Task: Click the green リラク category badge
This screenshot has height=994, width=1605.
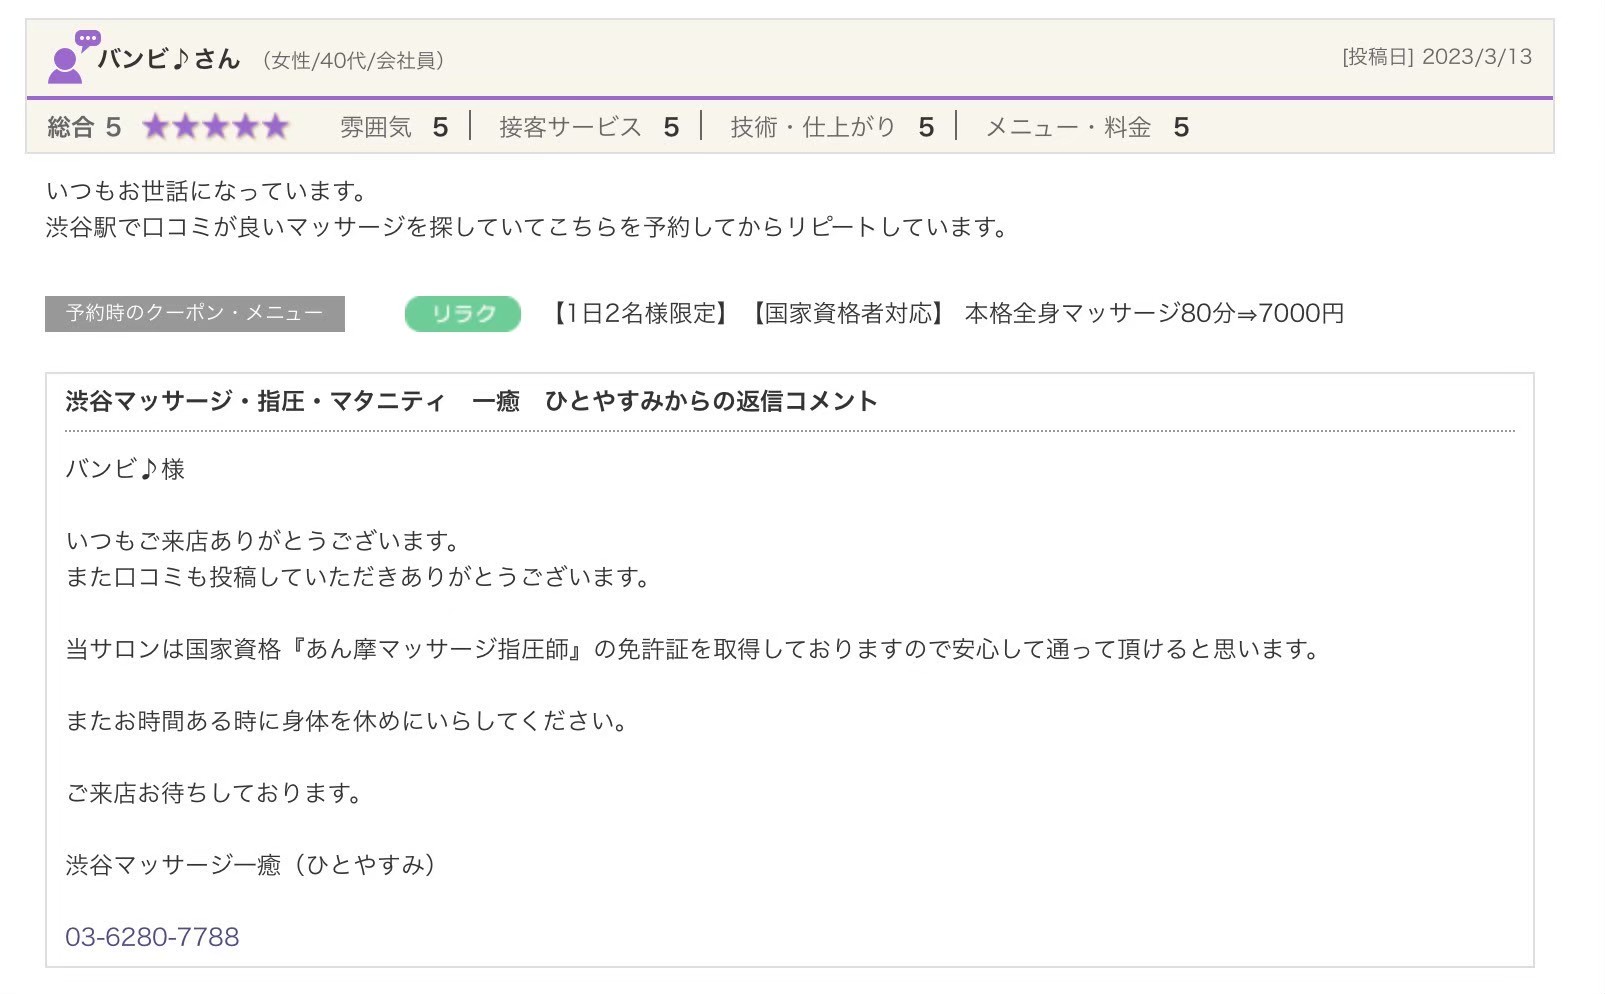Action: pos(463,314)
